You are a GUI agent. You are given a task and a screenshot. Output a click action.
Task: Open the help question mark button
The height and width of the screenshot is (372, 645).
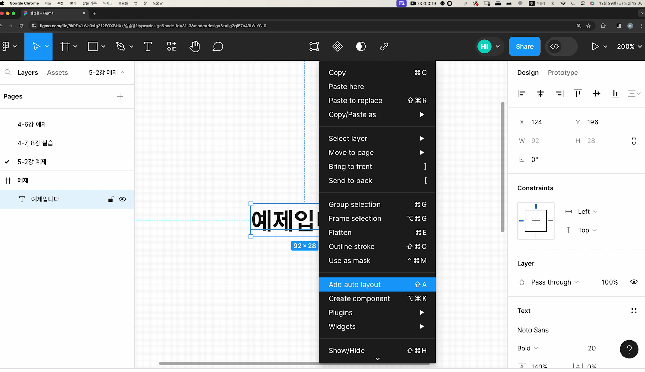629,349
